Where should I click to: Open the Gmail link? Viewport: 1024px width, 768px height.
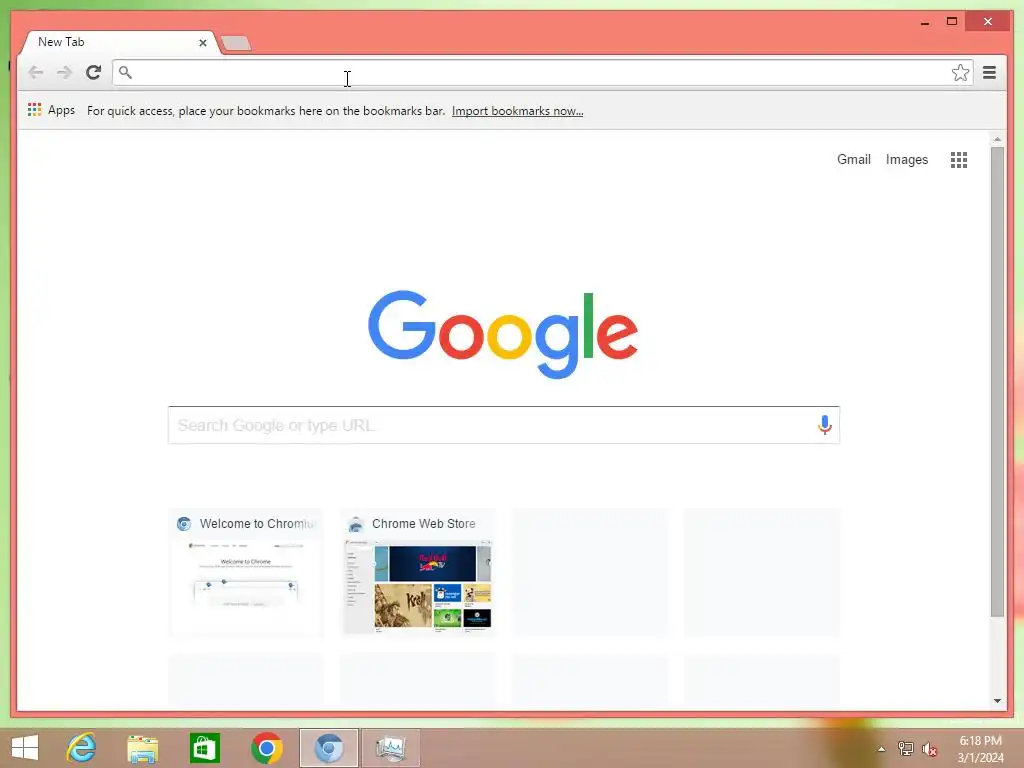pyautogui.click(x=854, y=159)
